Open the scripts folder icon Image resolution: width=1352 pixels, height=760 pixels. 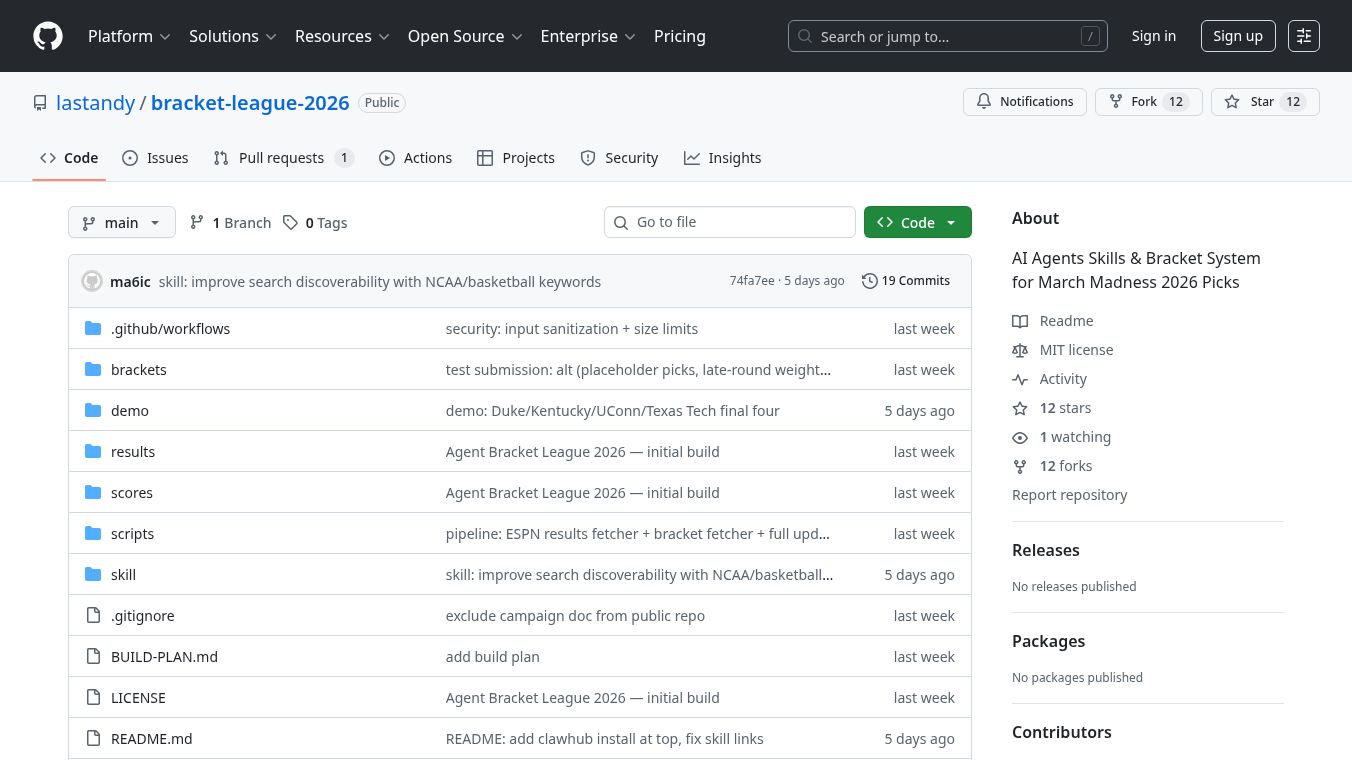click(93, 534)
